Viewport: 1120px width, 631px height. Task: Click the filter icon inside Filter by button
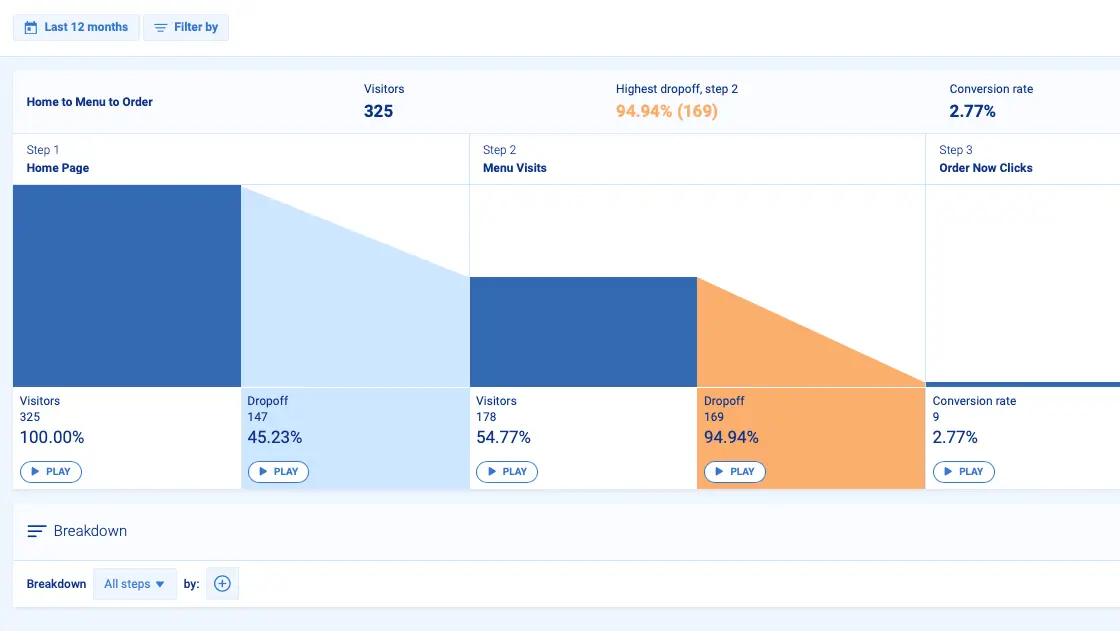[x=160, y=27]
